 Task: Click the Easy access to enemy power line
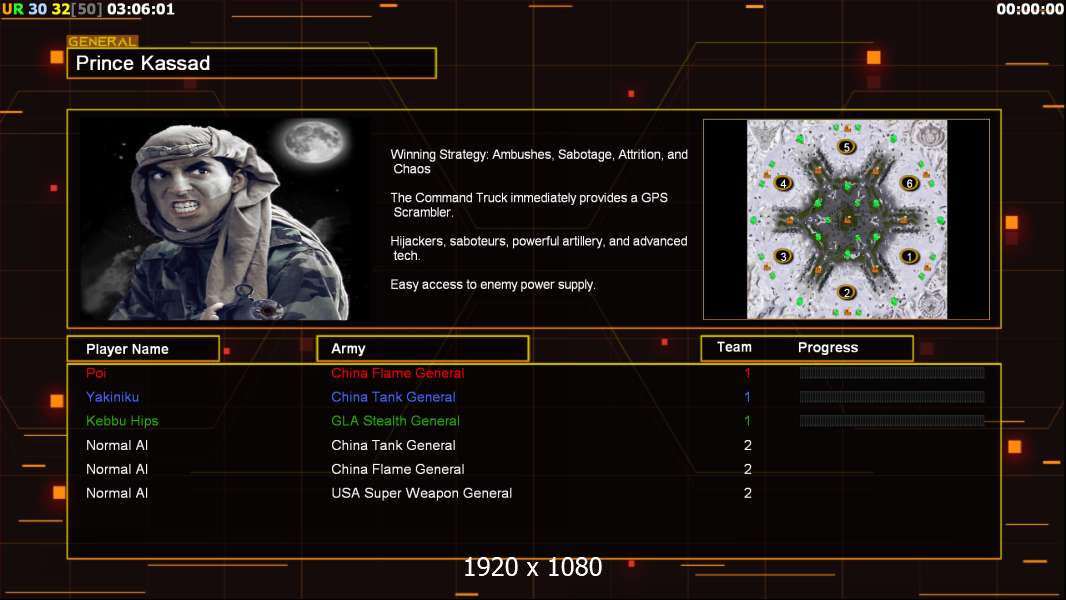tap(493, 285)
